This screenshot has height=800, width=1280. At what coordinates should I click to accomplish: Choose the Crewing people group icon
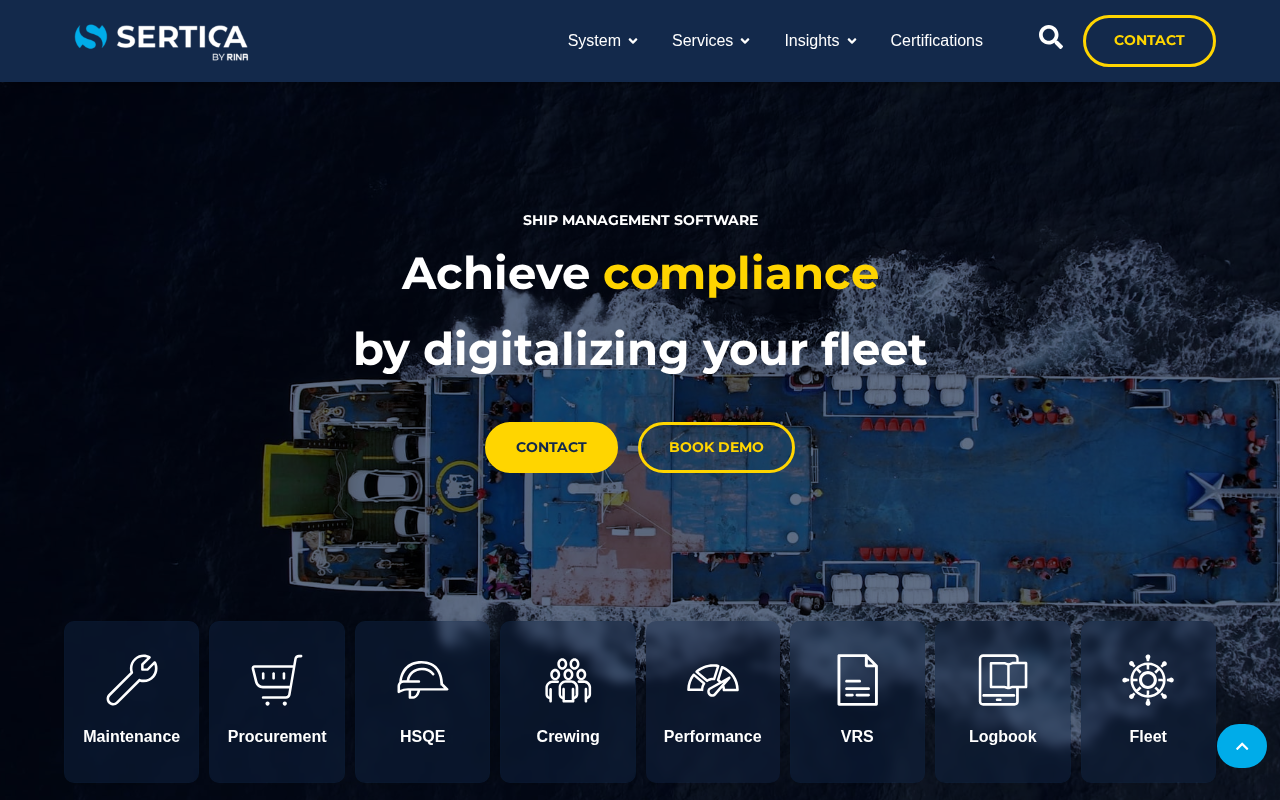point(568,680)
